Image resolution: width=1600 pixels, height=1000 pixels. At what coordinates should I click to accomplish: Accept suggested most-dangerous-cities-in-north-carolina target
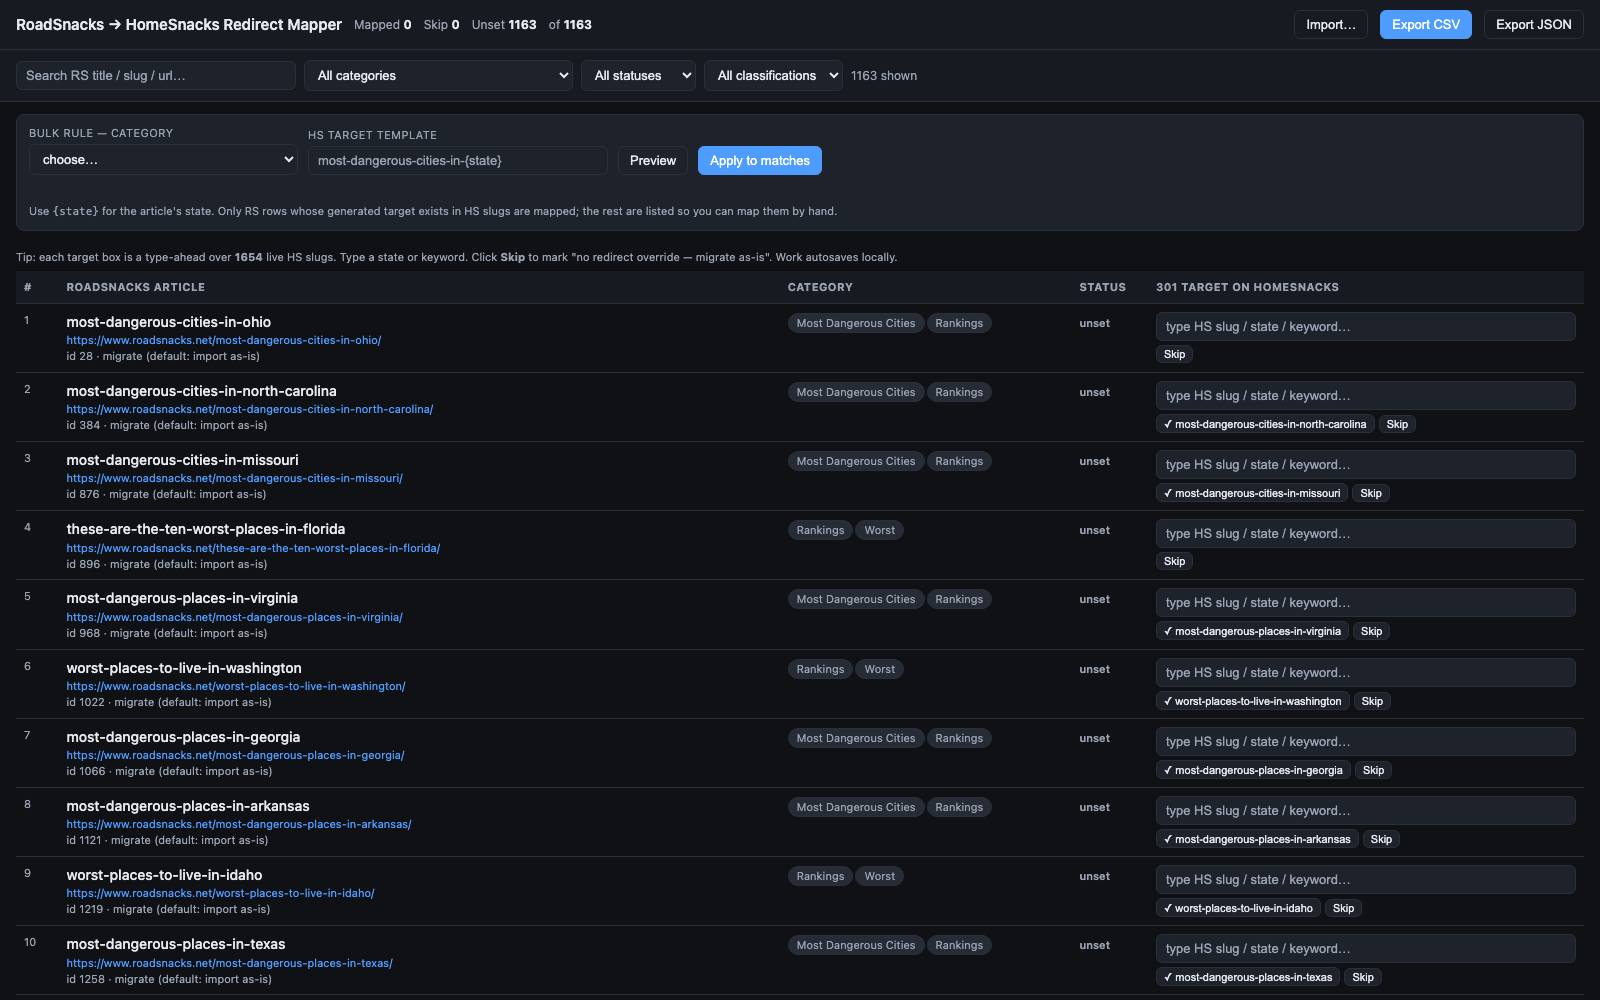coord(1265,425)
